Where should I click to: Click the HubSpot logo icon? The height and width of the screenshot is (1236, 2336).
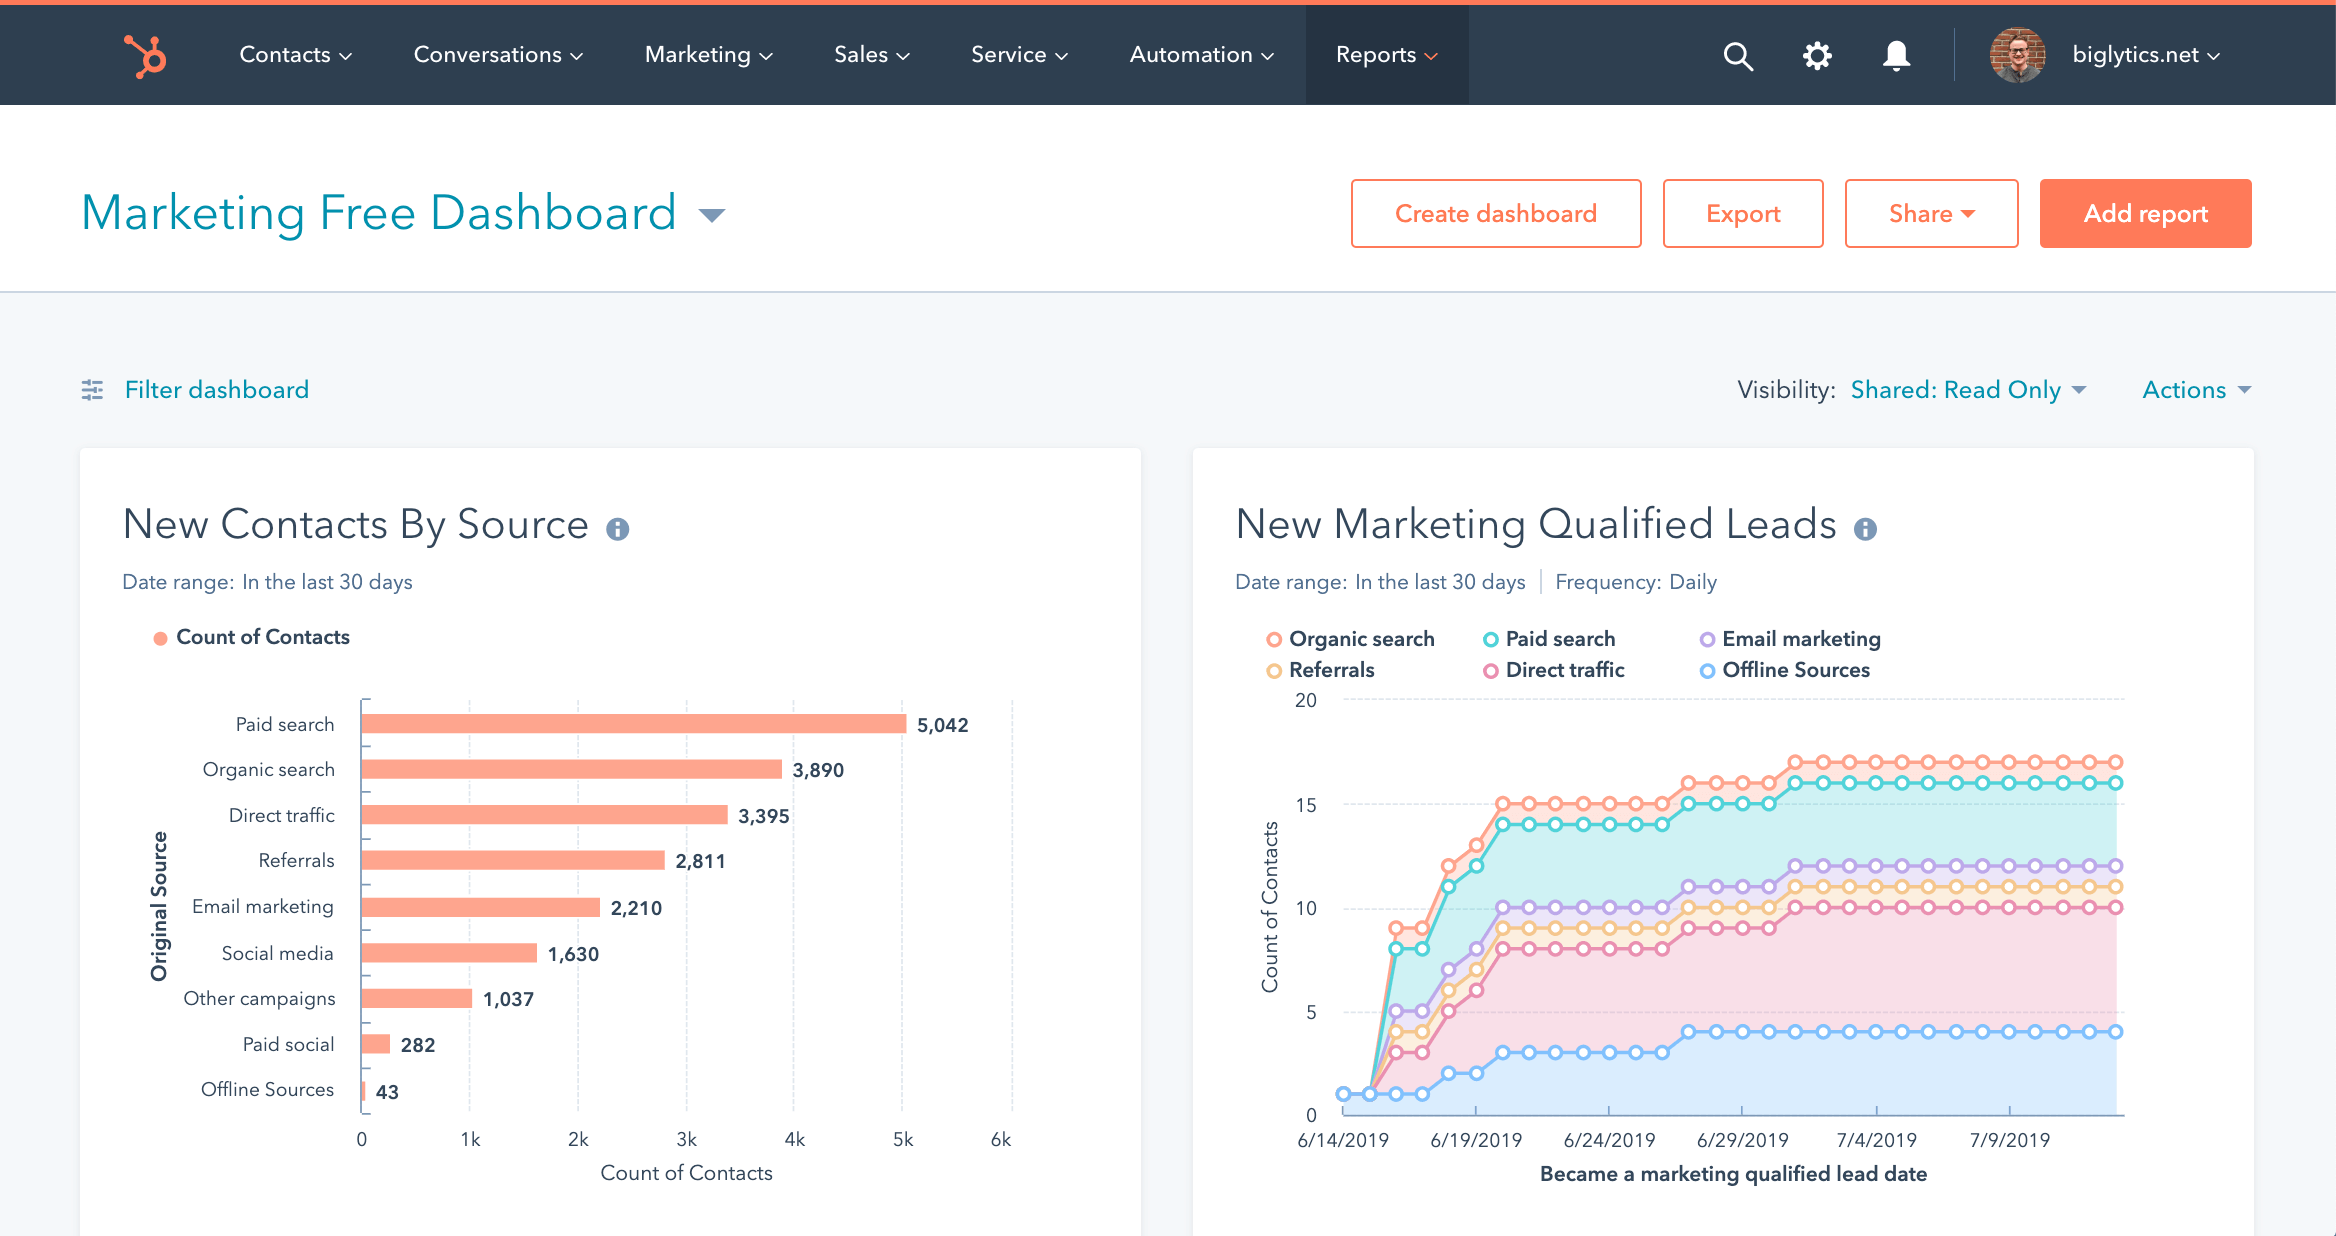click(139, 54)
